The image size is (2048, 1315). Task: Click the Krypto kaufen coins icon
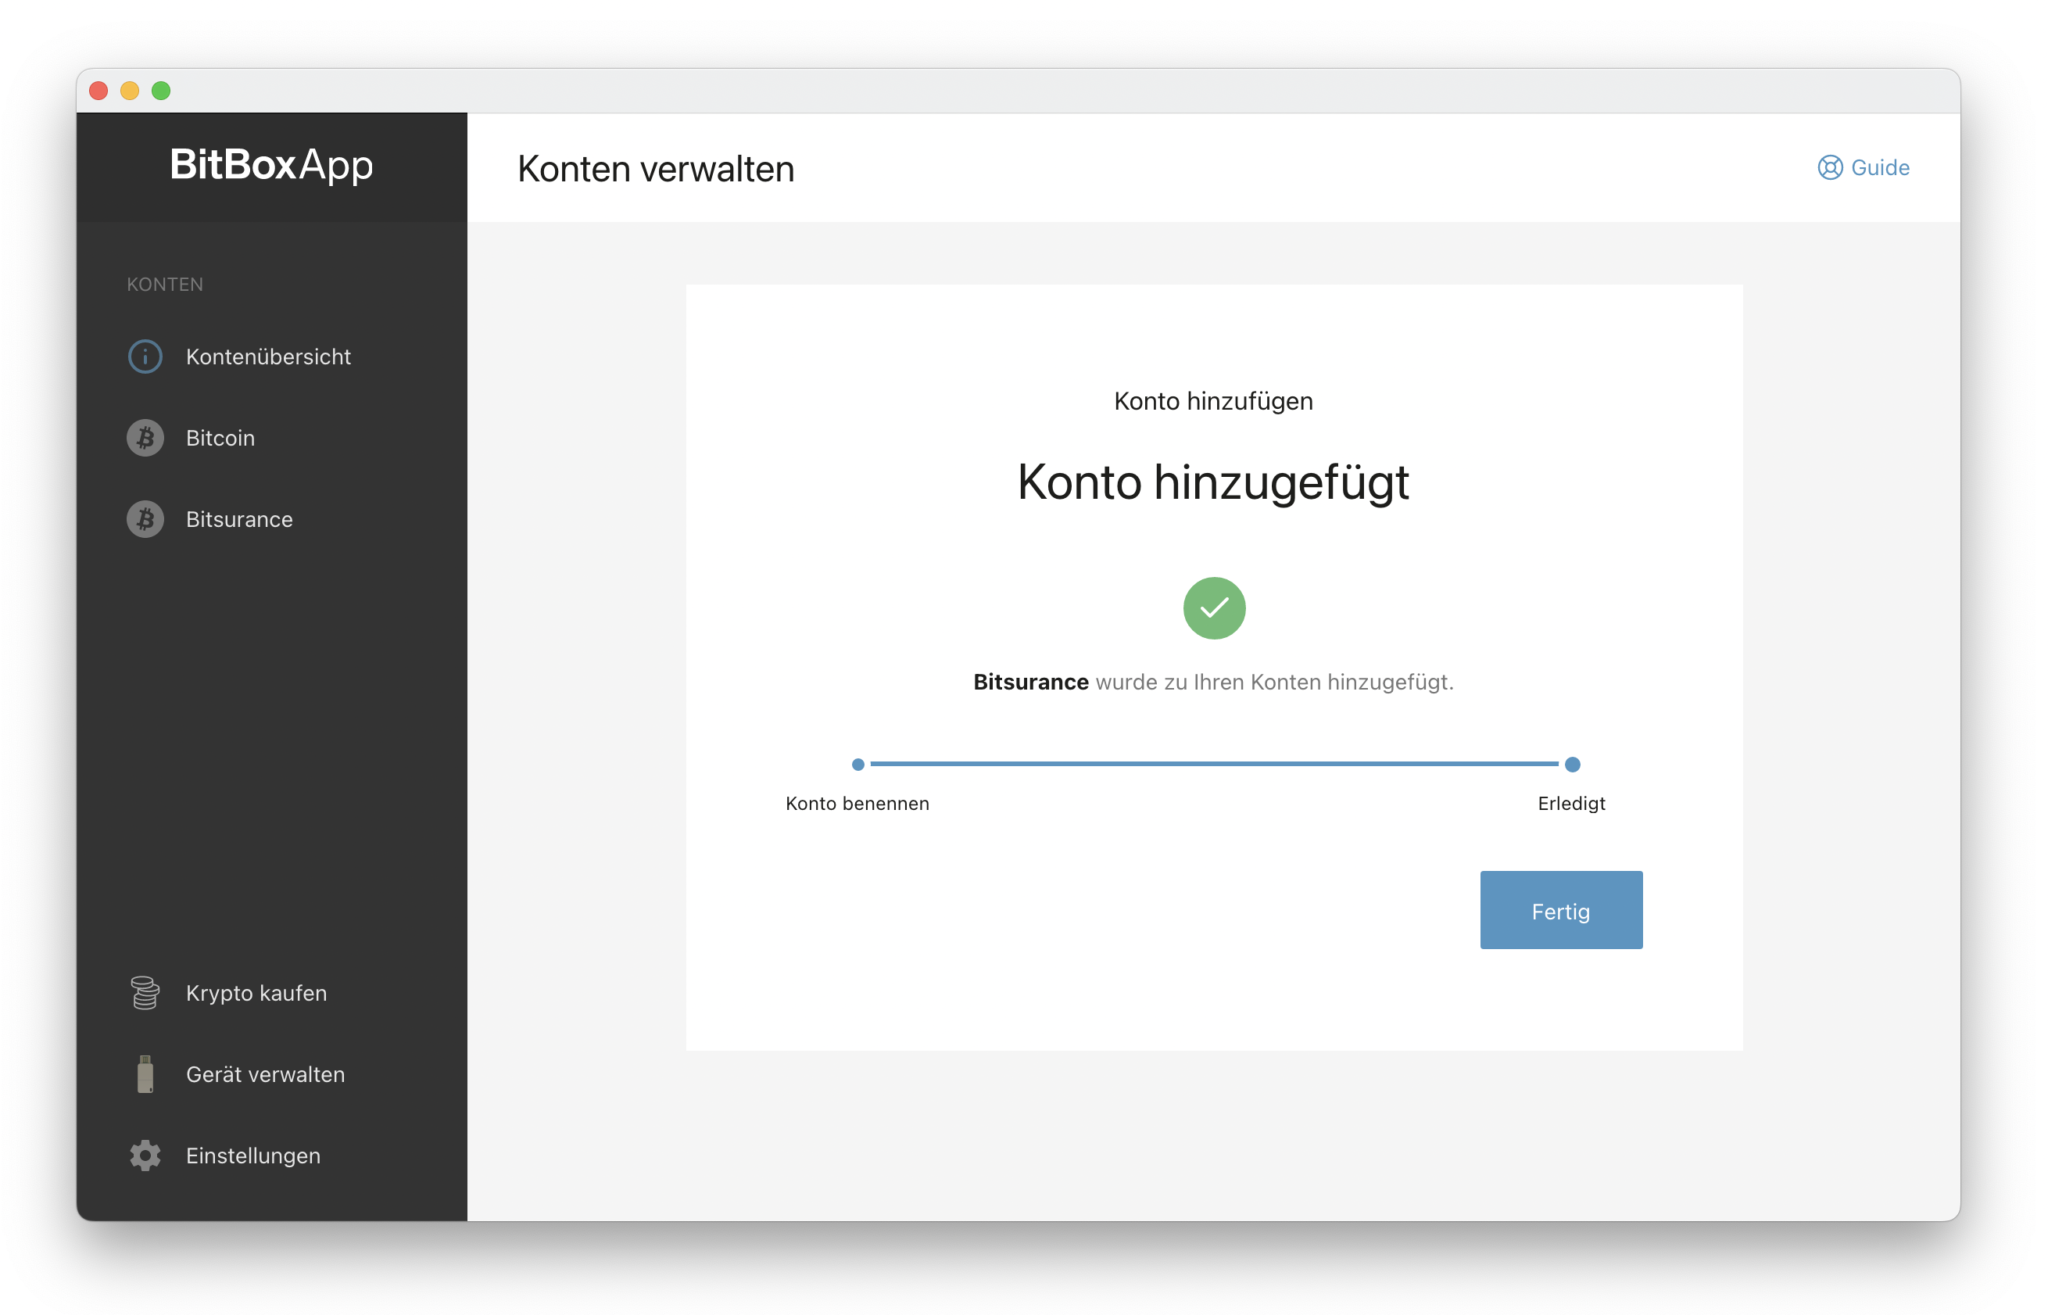point(145,993)
